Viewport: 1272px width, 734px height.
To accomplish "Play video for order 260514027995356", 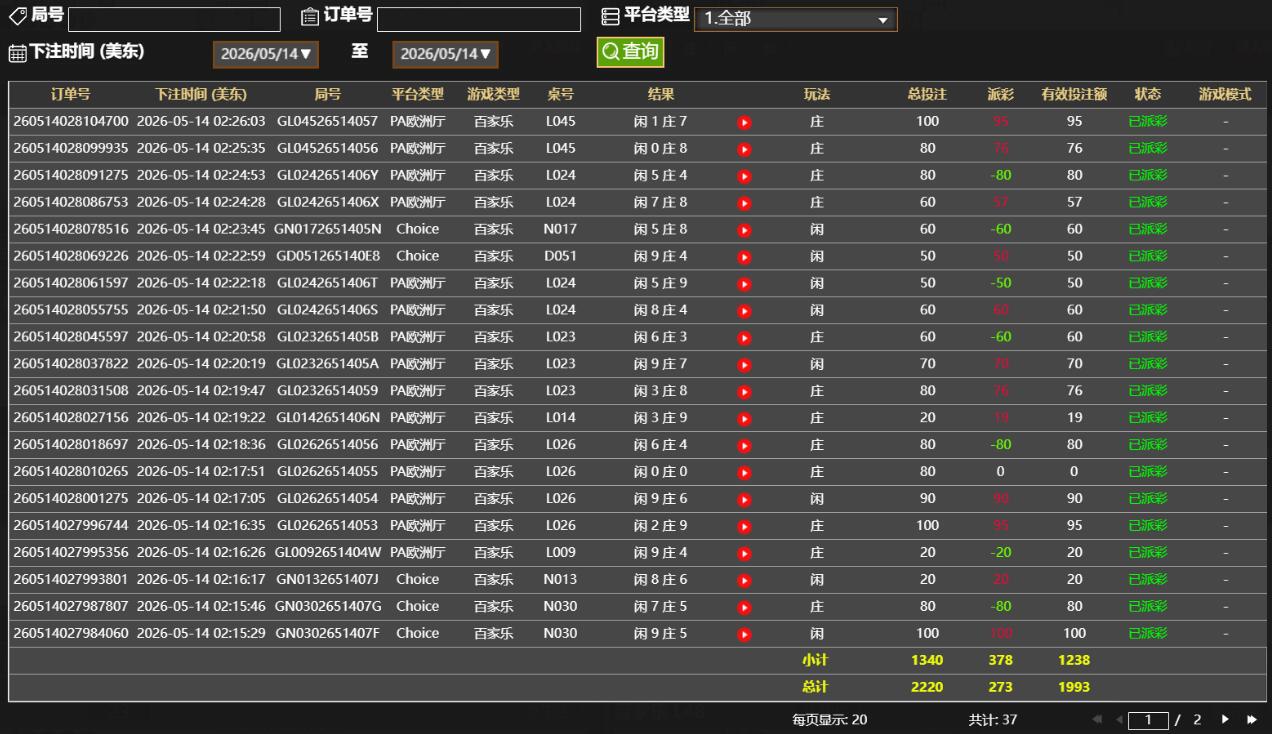I will pos(744,554).
